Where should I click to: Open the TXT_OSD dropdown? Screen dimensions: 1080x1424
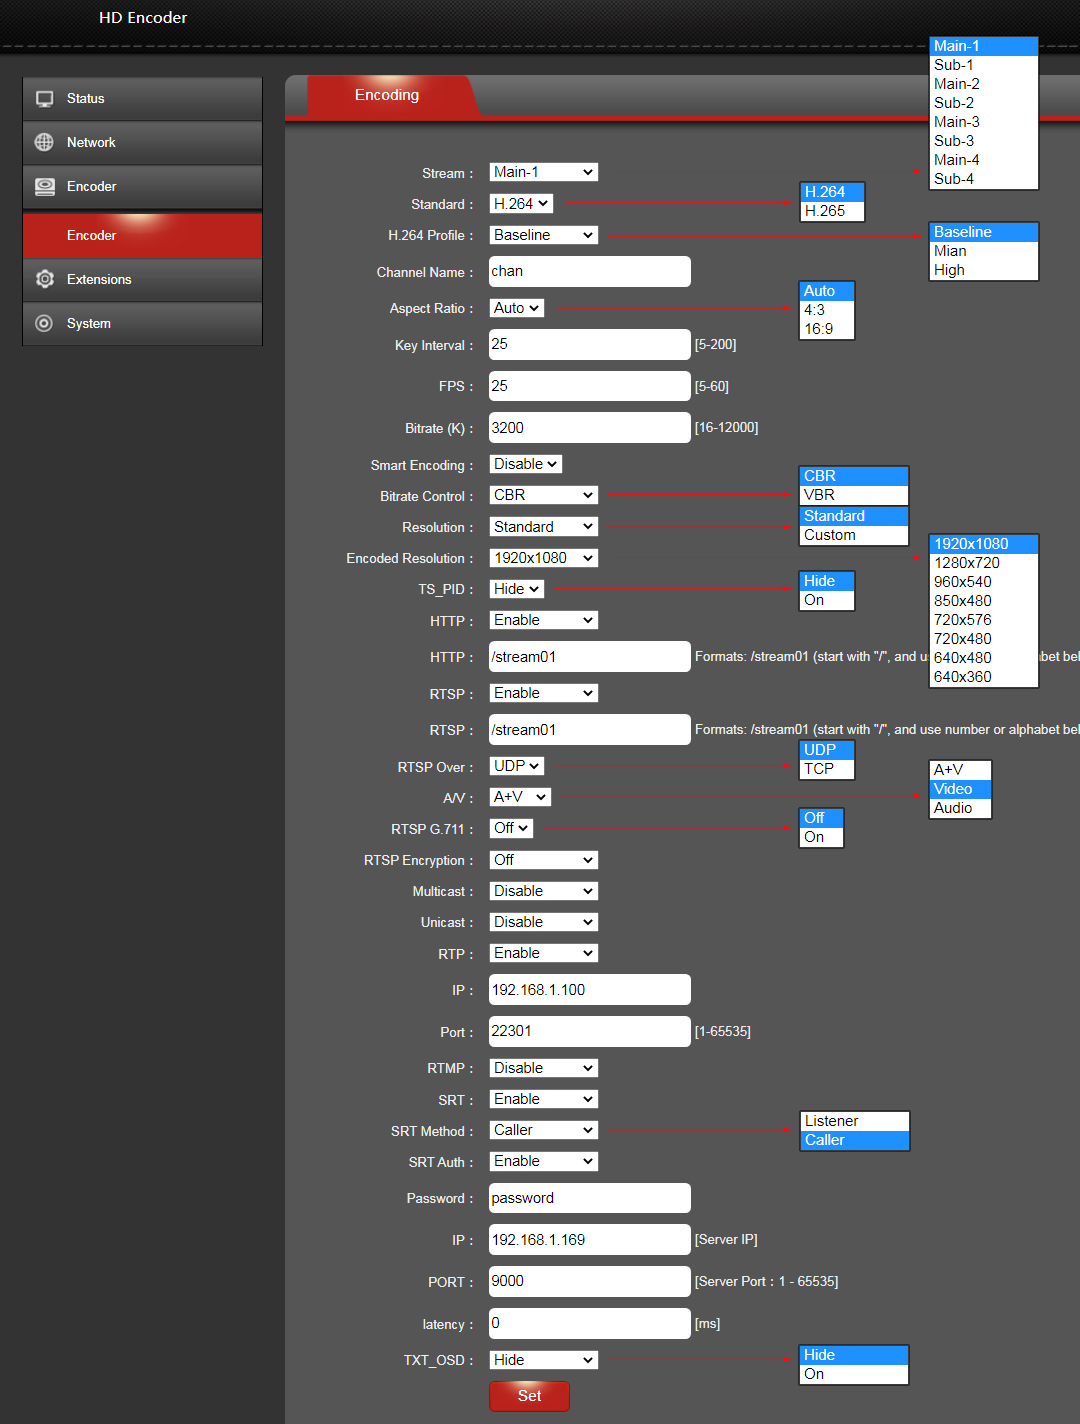[542, 1359]
